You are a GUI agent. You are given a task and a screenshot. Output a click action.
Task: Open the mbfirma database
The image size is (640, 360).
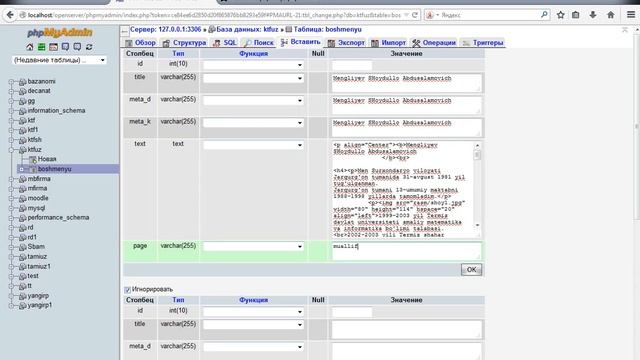coord(39,179)
